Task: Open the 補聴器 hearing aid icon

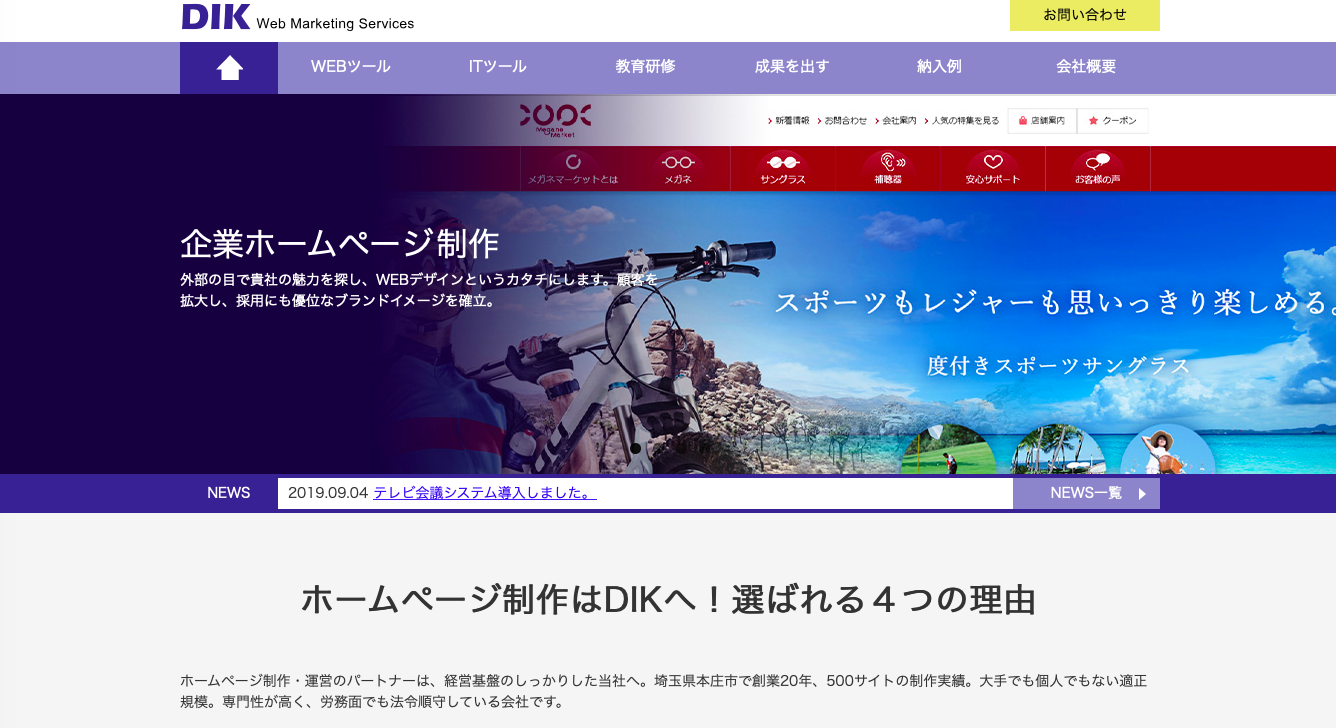Action: [887, 163]
